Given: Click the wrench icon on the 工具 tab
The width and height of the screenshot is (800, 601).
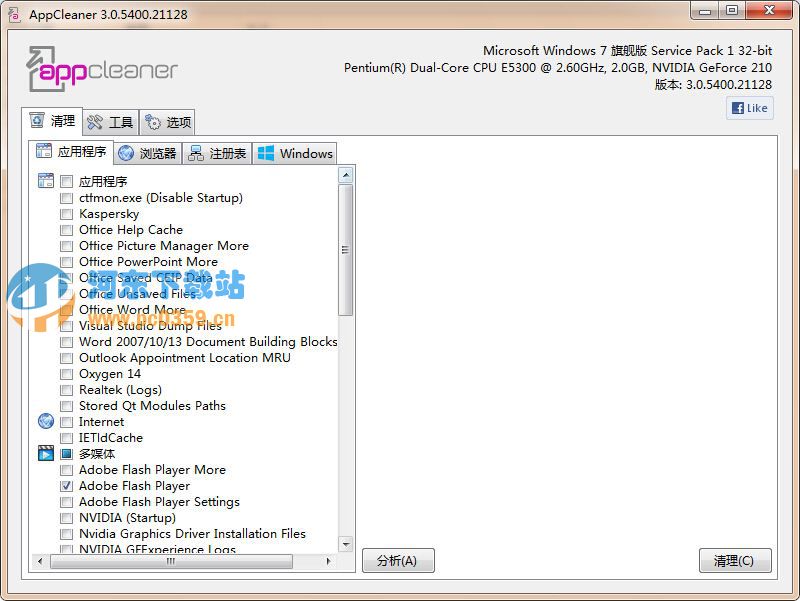Looking at the screenshot, I should (x=93, y=121).
